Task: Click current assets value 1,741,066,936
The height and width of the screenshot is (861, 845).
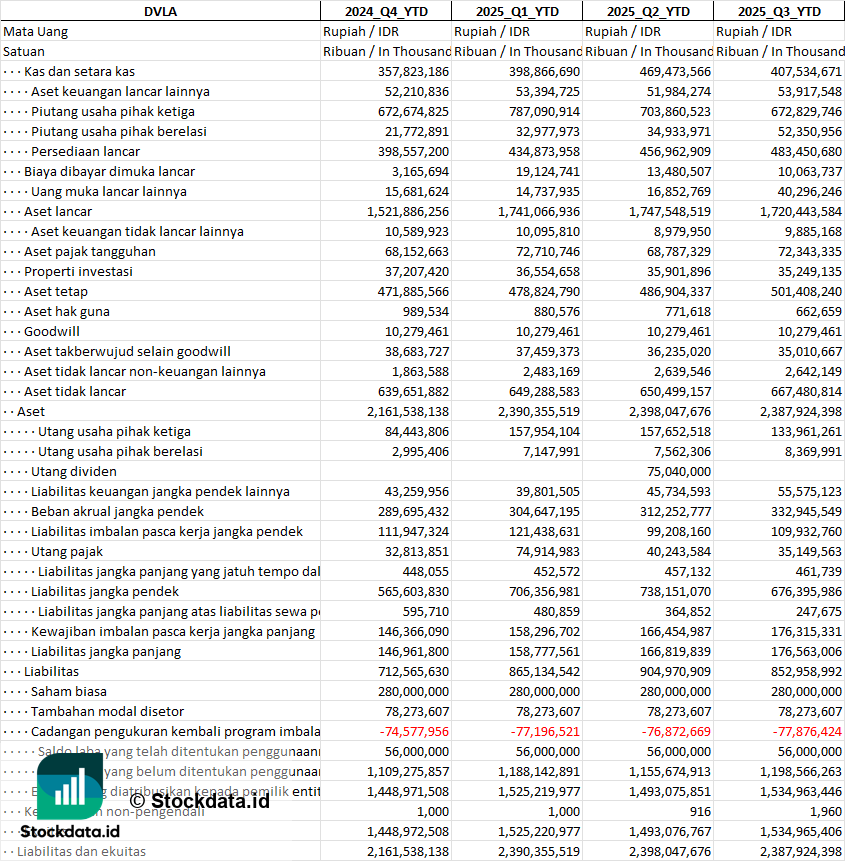Action: [x=539, y=211]
